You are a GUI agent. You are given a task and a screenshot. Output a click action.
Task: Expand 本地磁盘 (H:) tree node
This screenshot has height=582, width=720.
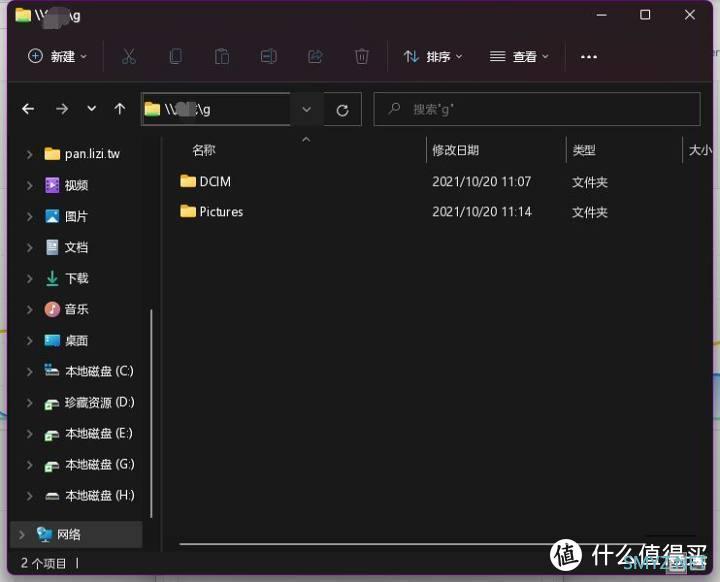point(29,496)
